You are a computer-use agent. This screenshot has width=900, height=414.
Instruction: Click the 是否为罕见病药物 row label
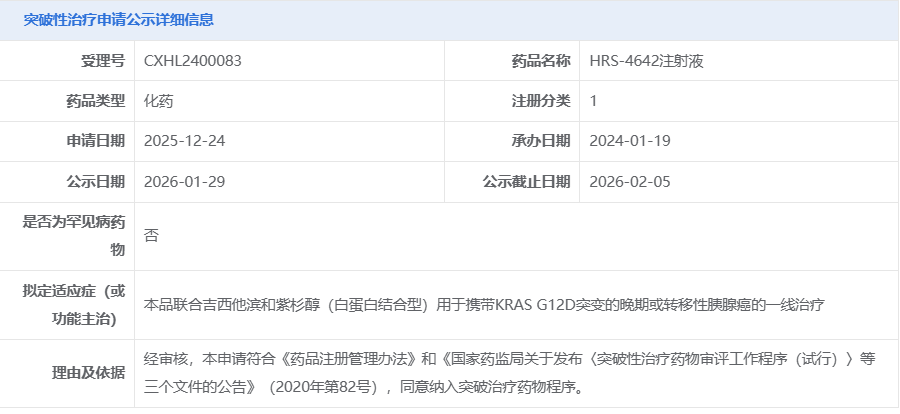pos(74,236)
